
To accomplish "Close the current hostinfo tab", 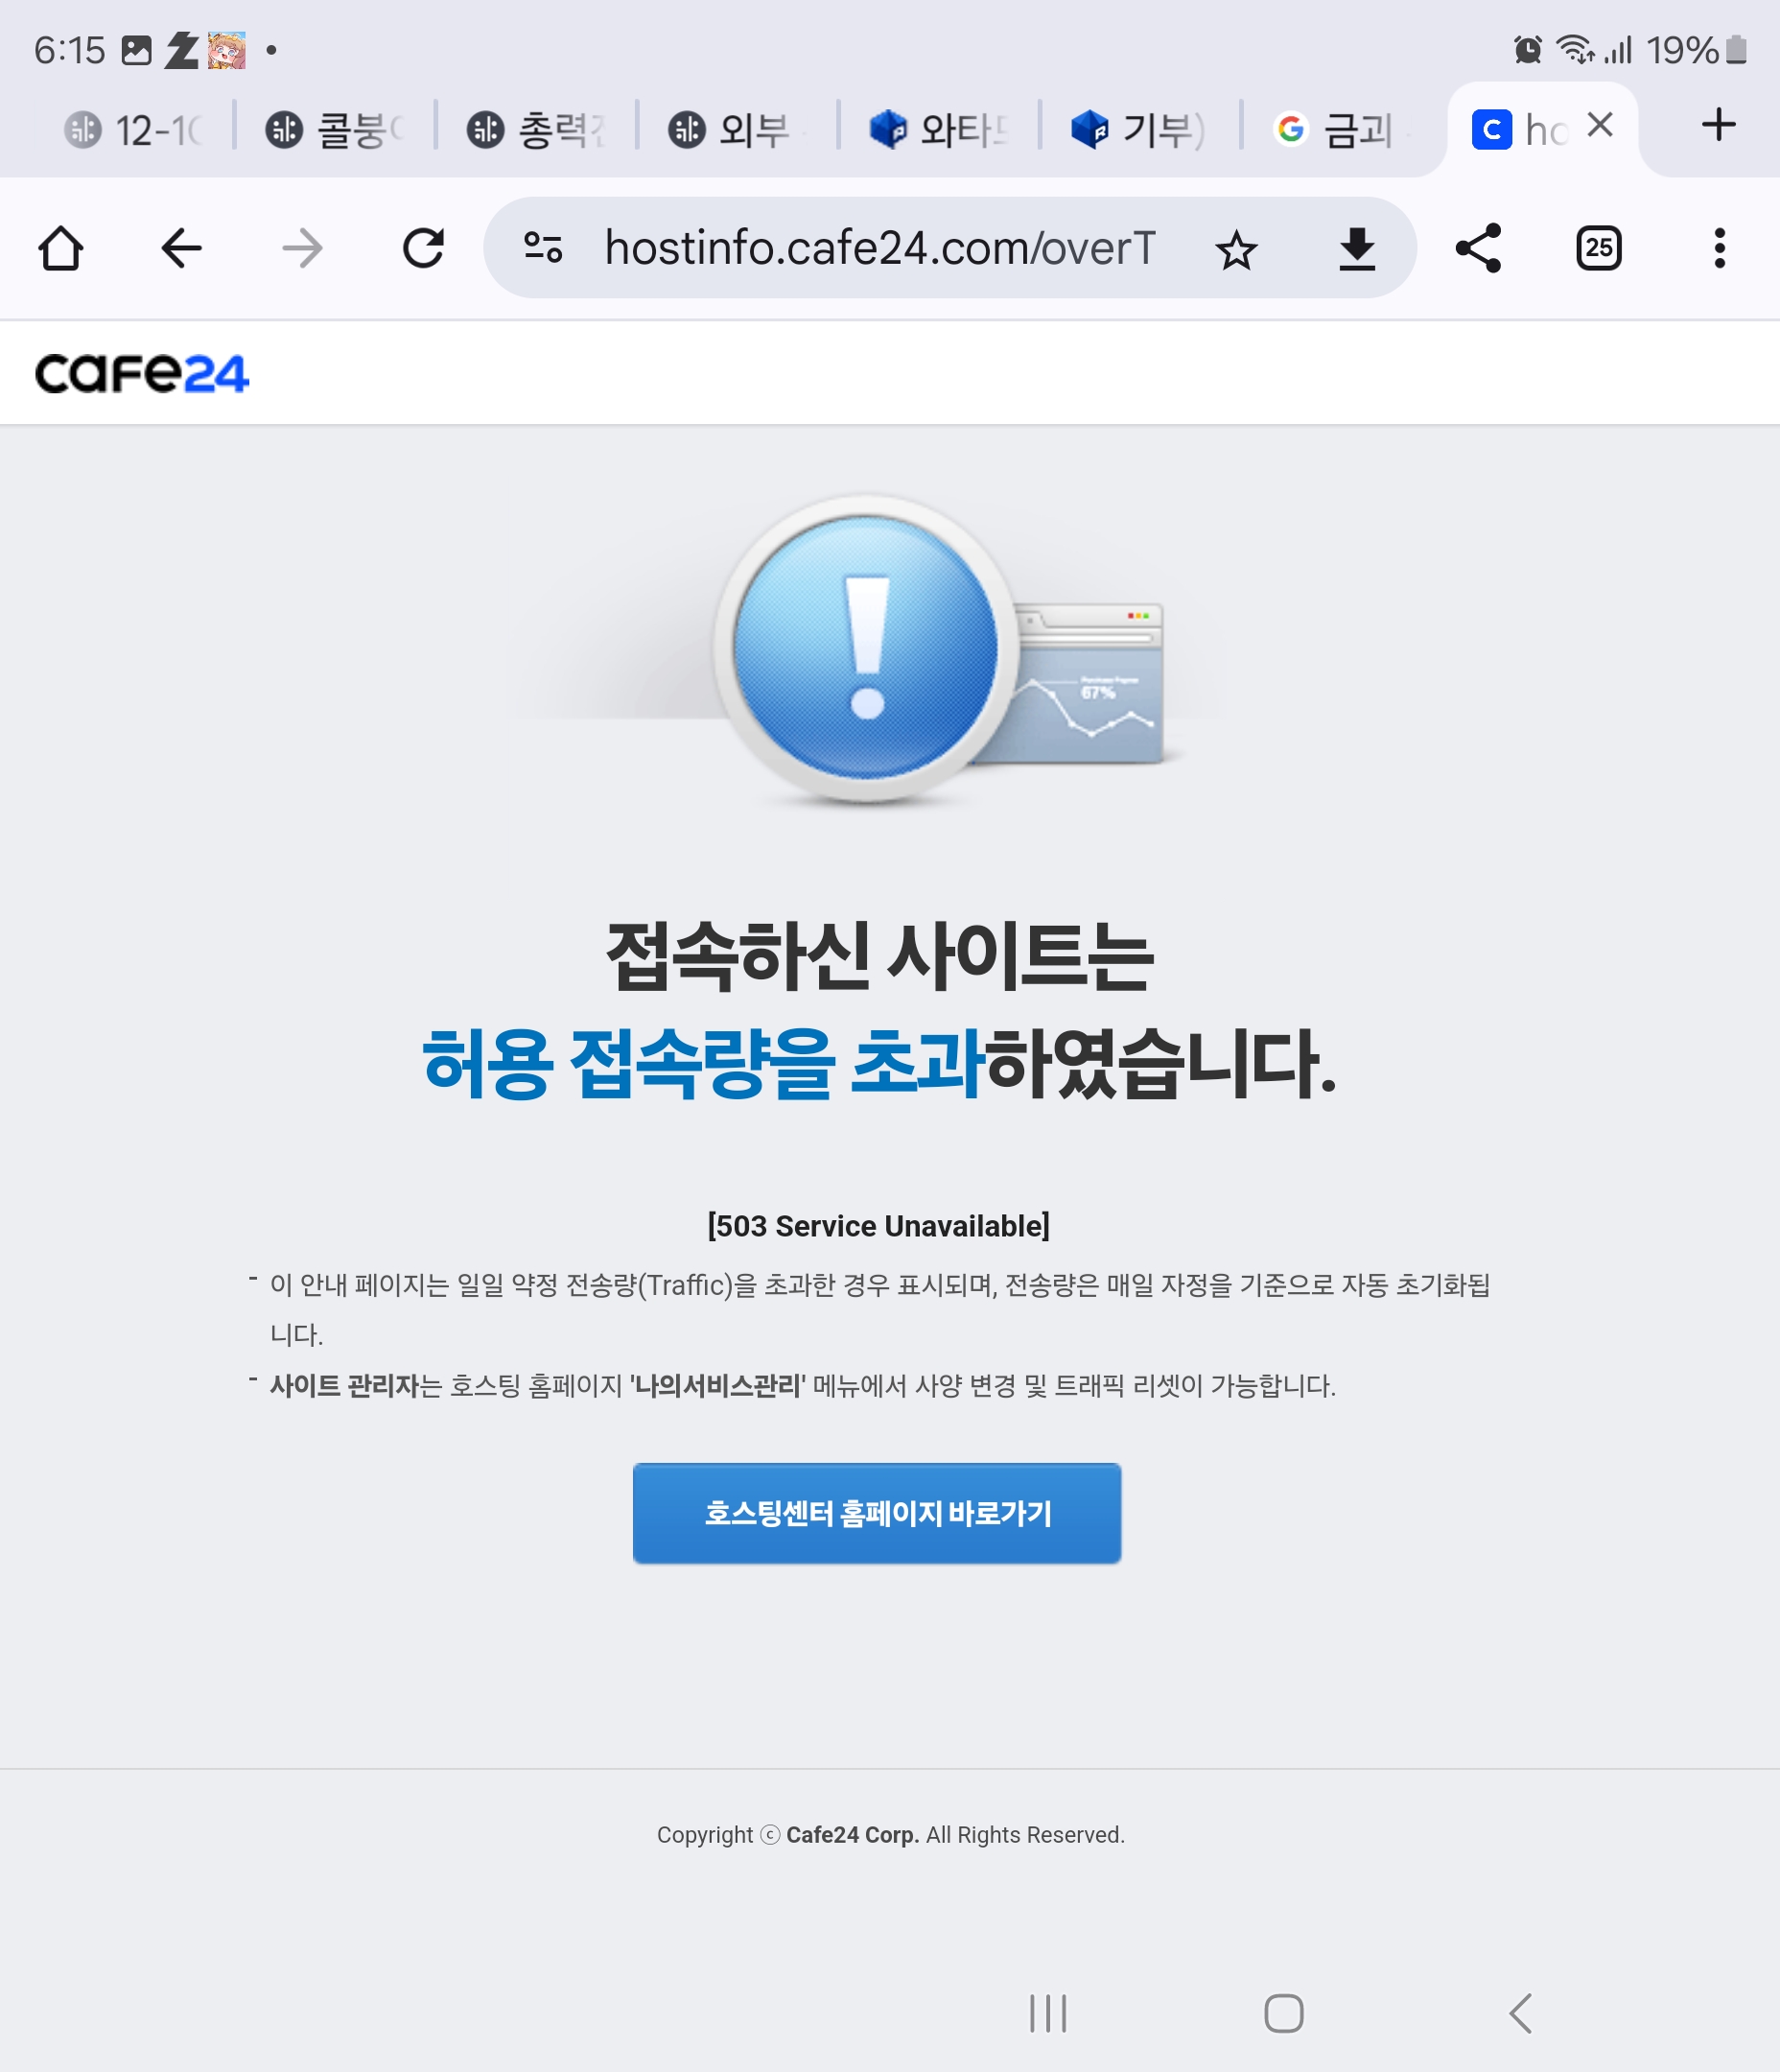I will (1600, 125).
